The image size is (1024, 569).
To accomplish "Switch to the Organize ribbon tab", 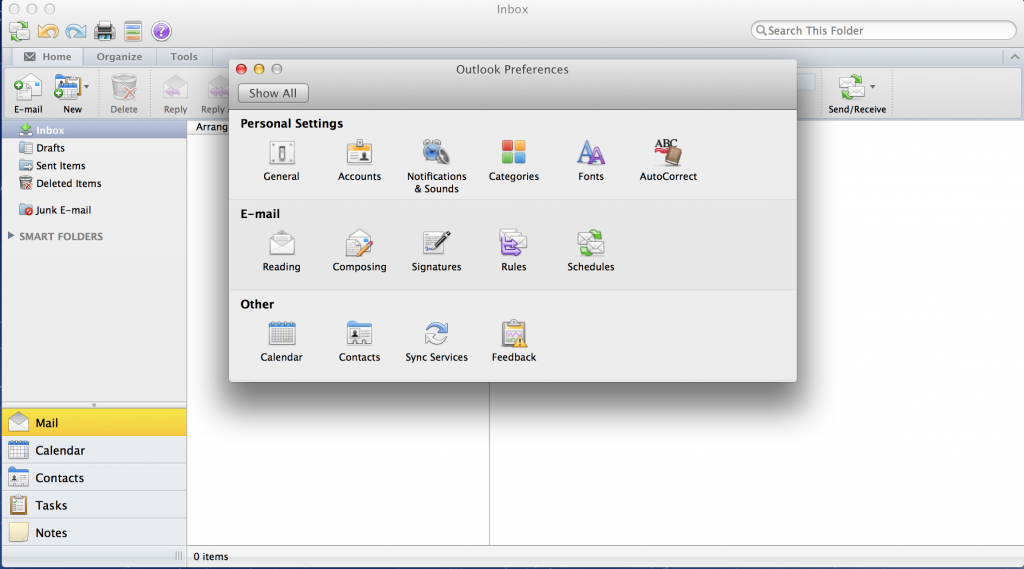I will tap(120, 57).
